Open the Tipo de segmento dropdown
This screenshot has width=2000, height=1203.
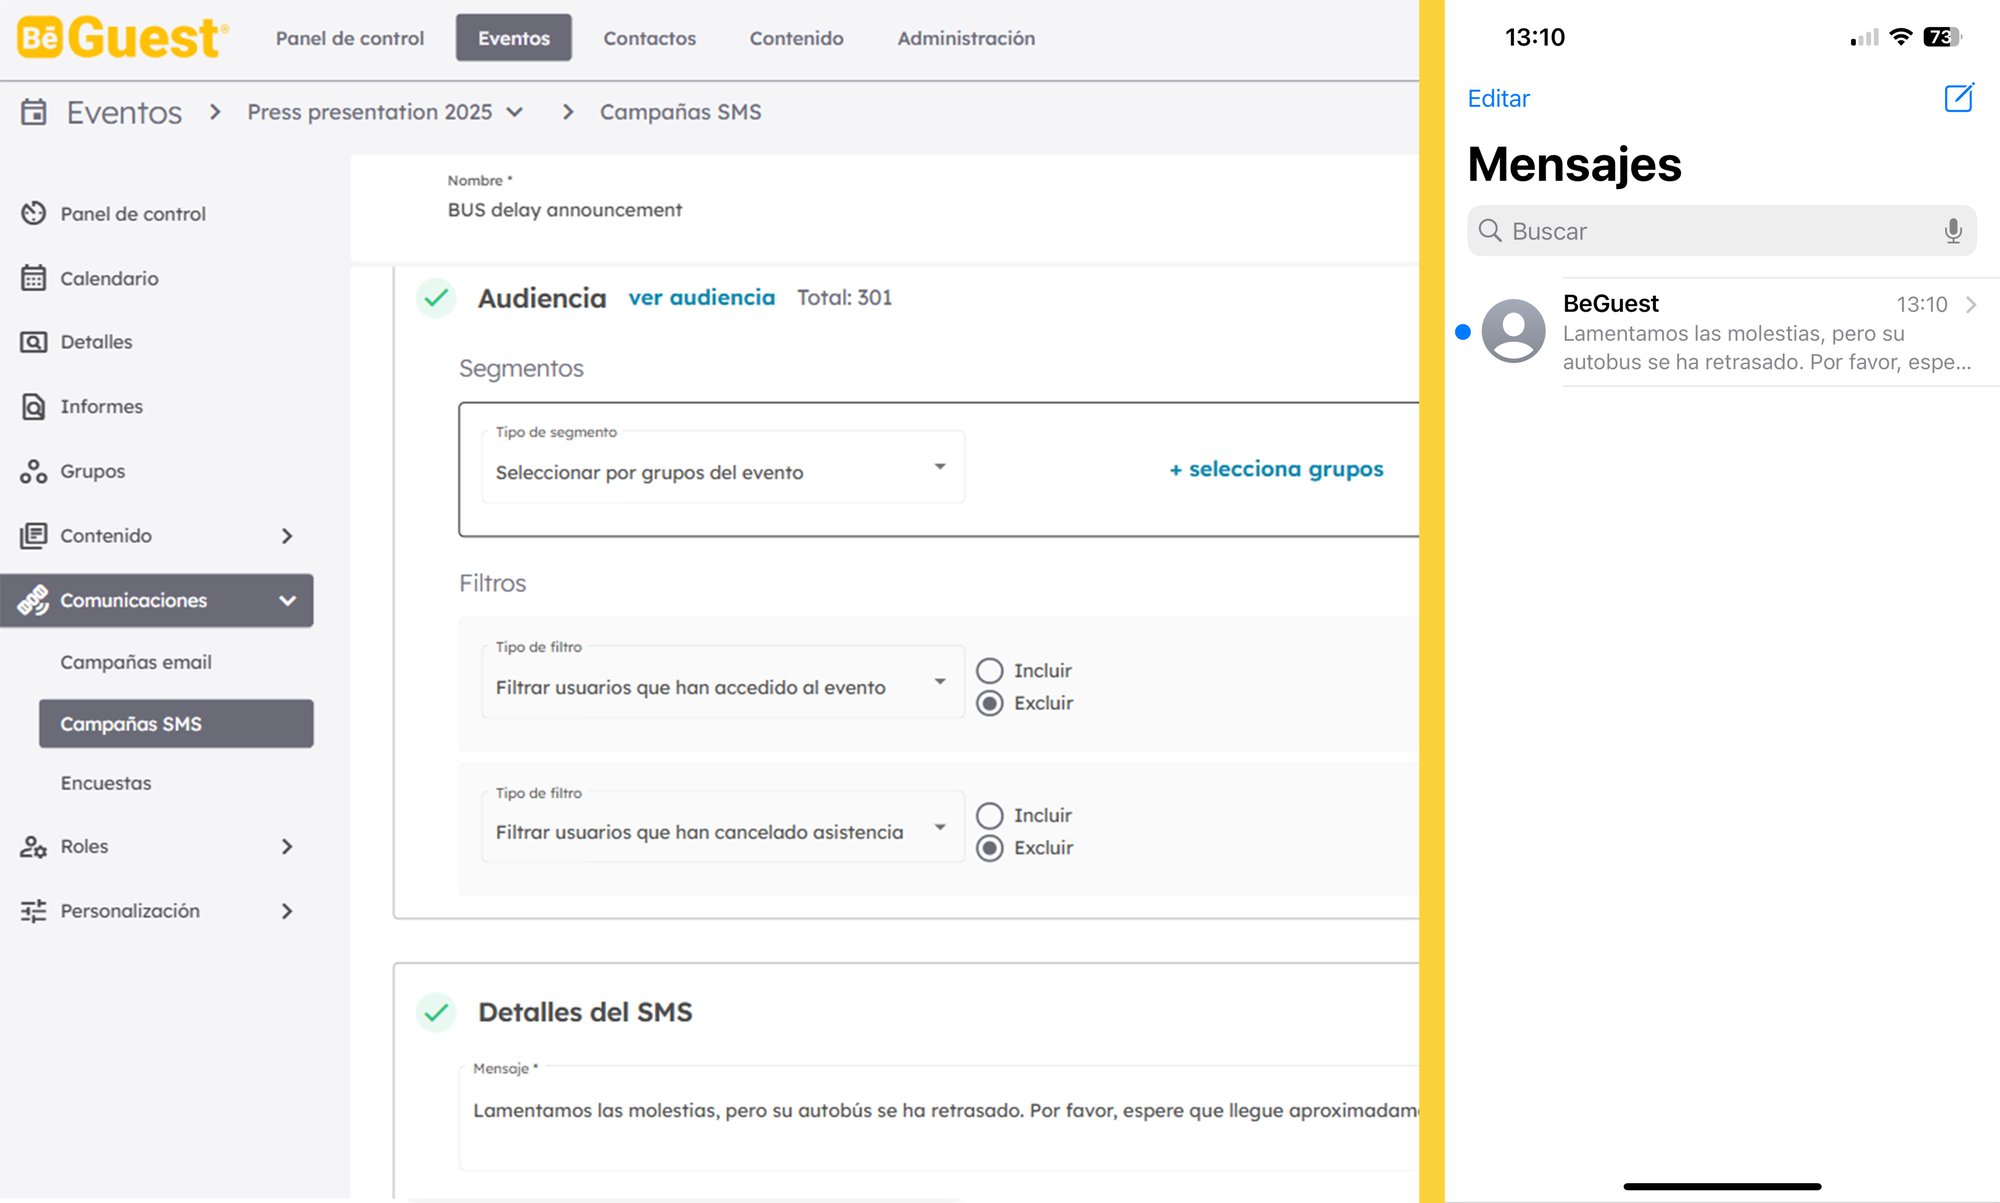(723, 467)
